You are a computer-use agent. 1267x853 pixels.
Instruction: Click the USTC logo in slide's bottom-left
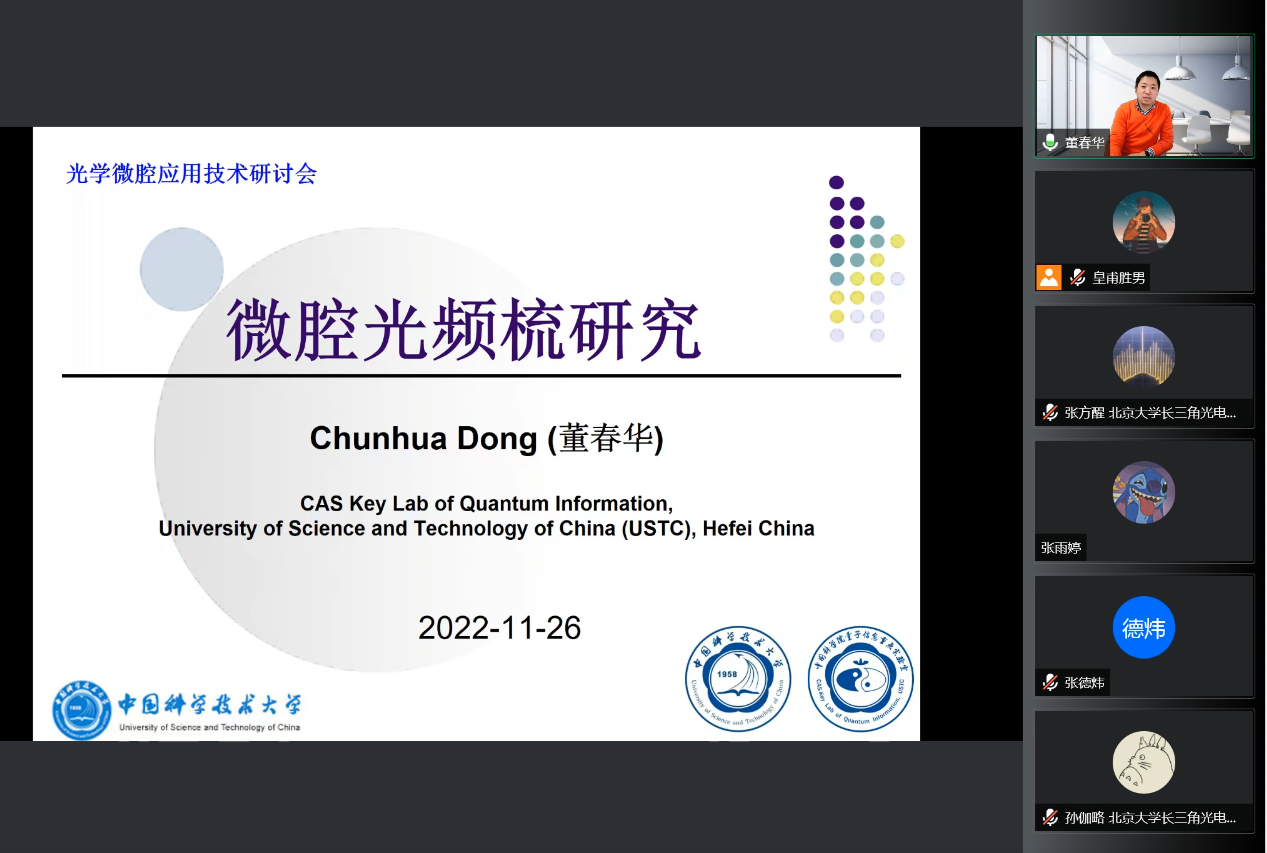pyautogui.click(x=177, y=710)
